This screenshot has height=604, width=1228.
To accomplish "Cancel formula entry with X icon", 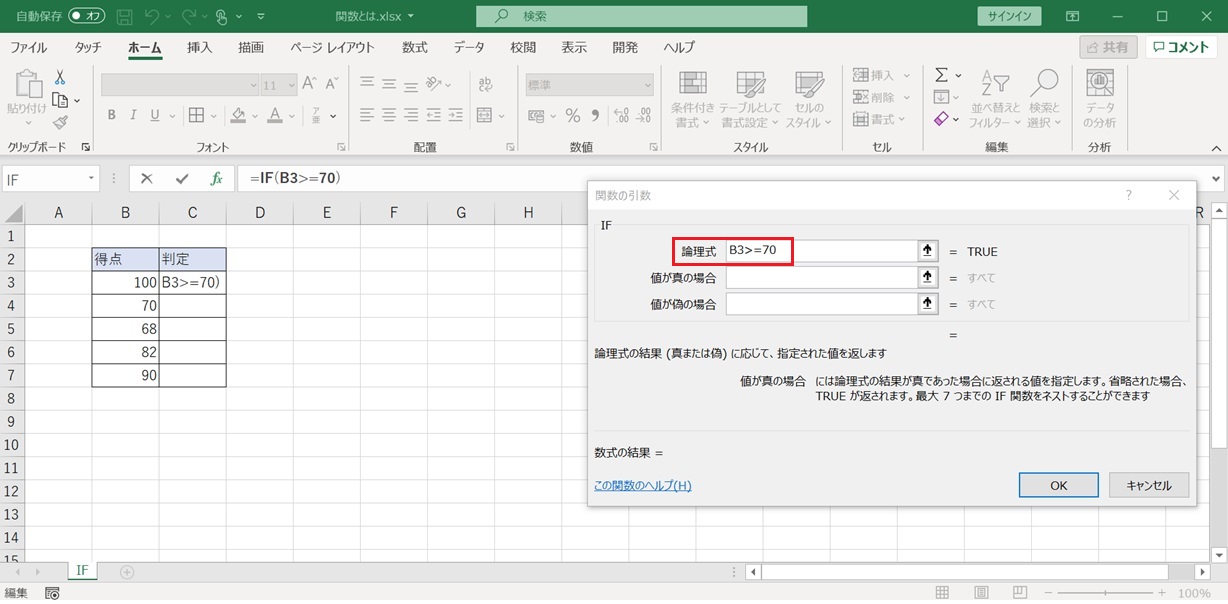I will coord(147,179).
